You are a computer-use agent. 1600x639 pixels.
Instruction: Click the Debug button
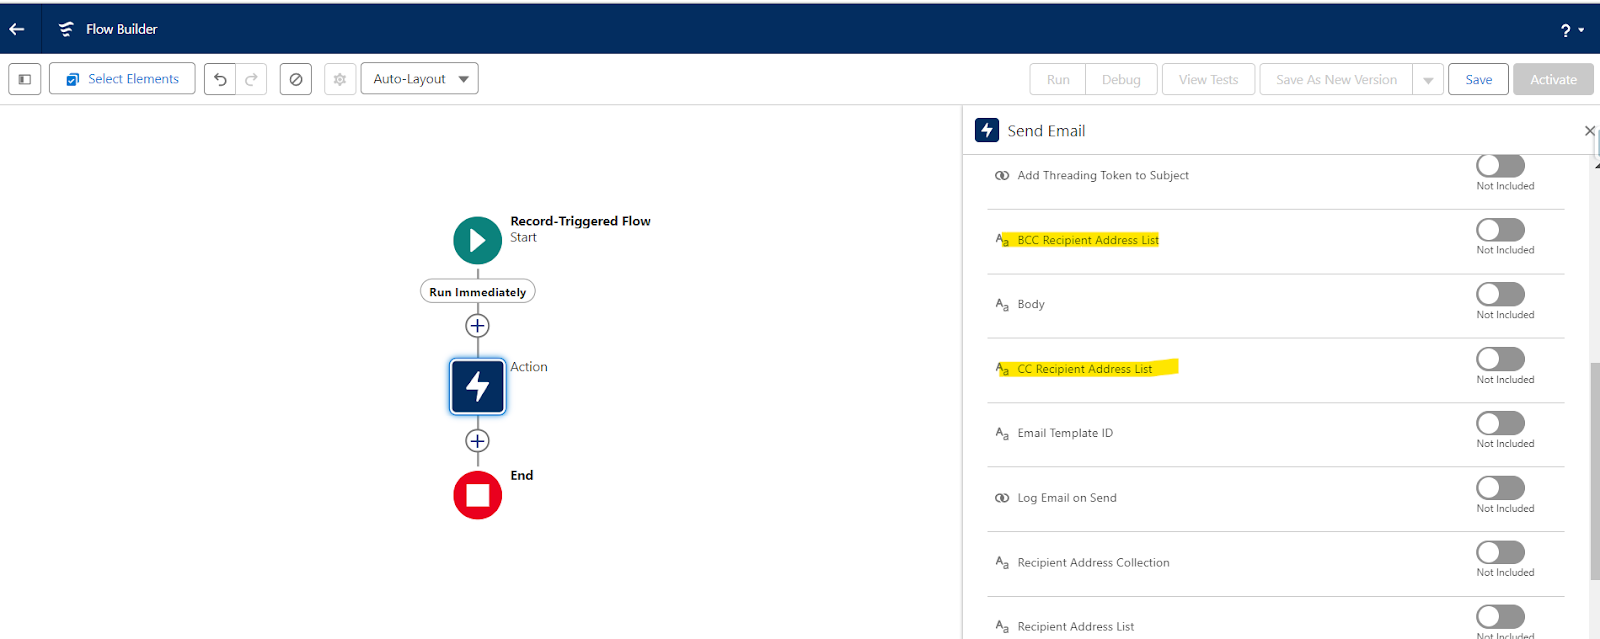point(1121,80)
